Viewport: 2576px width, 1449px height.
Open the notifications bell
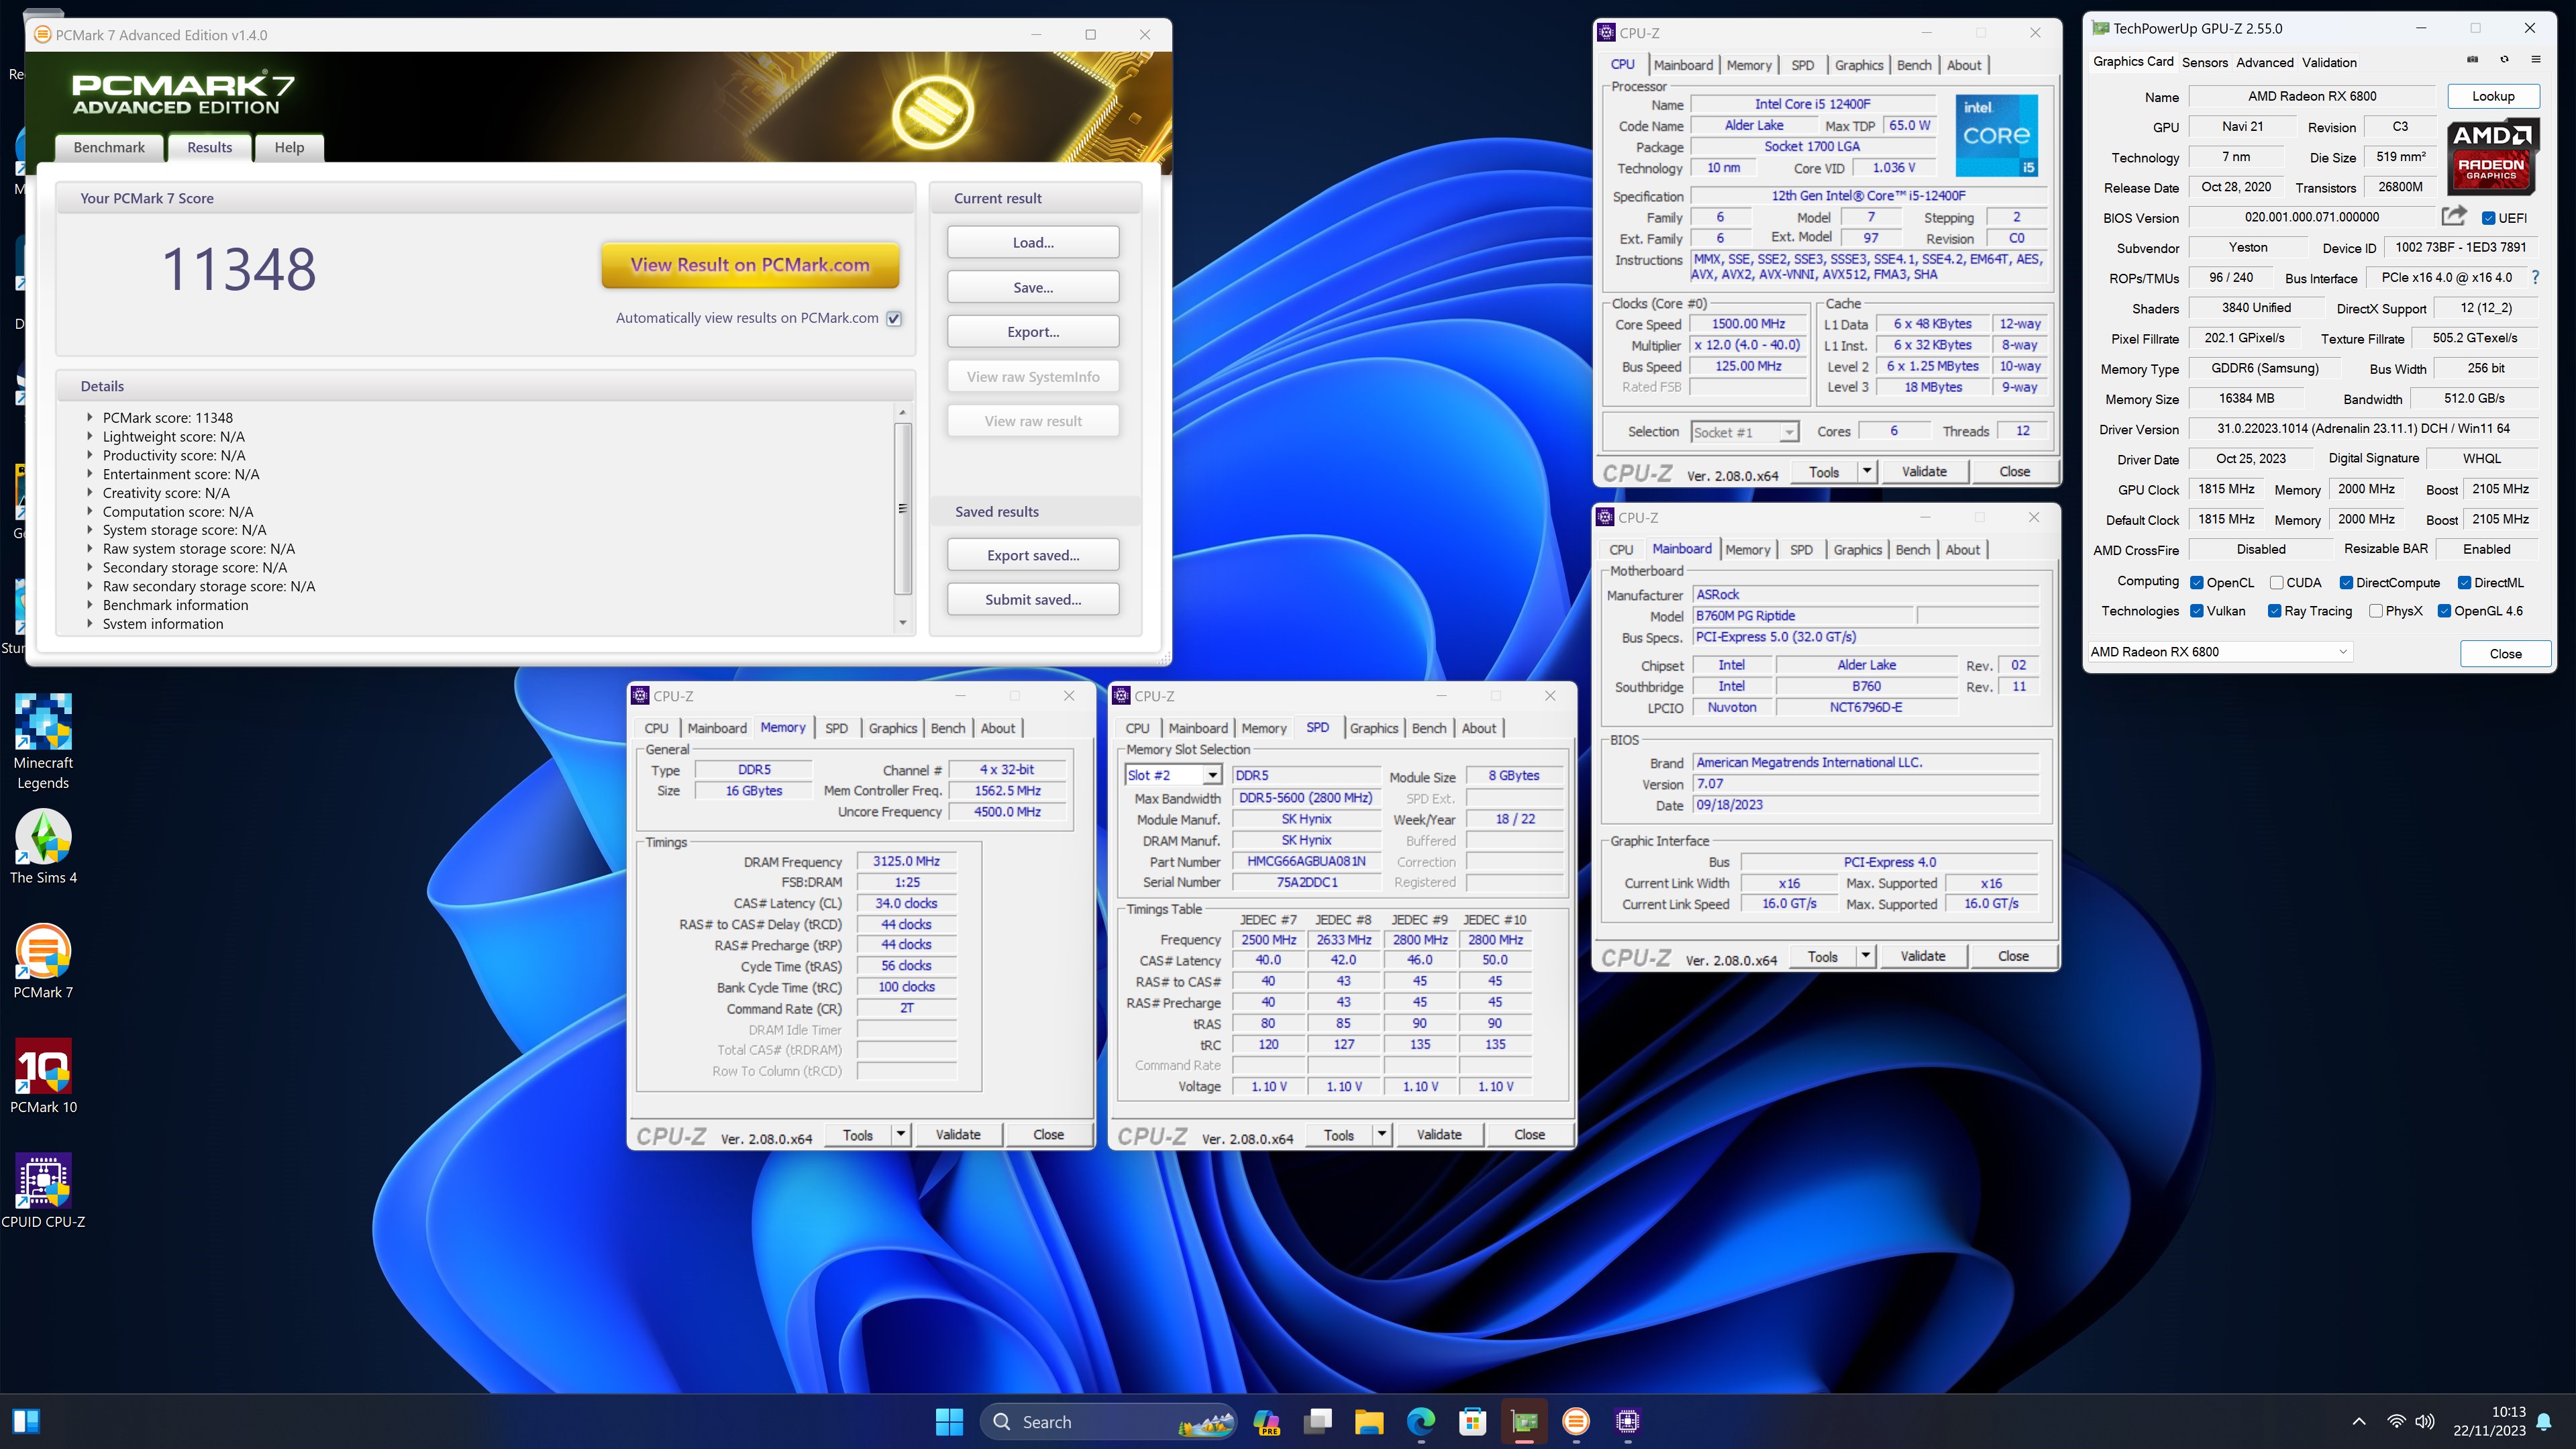point(2544,1422)
